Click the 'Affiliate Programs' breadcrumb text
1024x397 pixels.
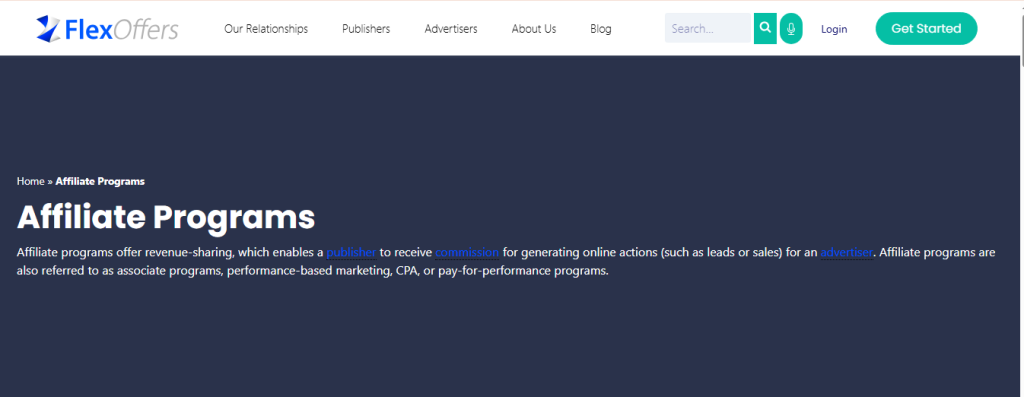click(x=100, y=182)
